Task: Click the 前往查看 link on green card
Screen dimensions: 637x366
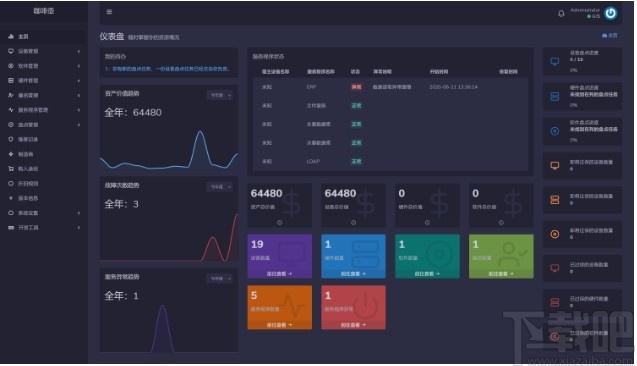Action: pyautogui.click(x=501, y=274)
